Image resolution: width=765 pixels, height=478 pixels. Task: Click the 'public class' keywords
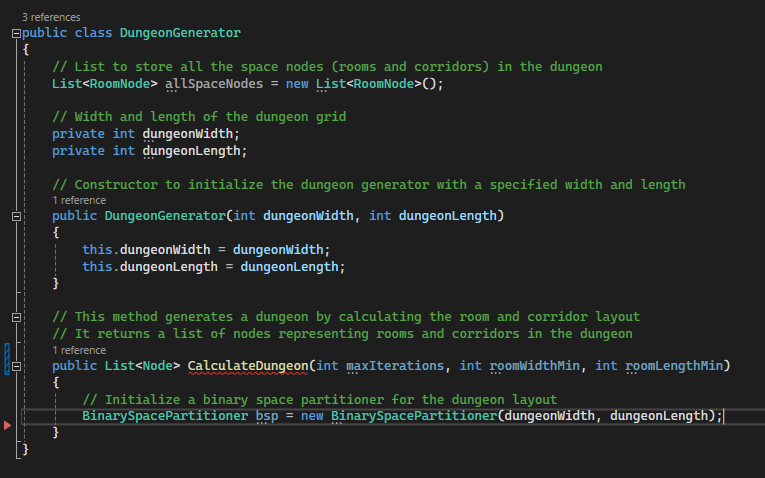point(67,33)
